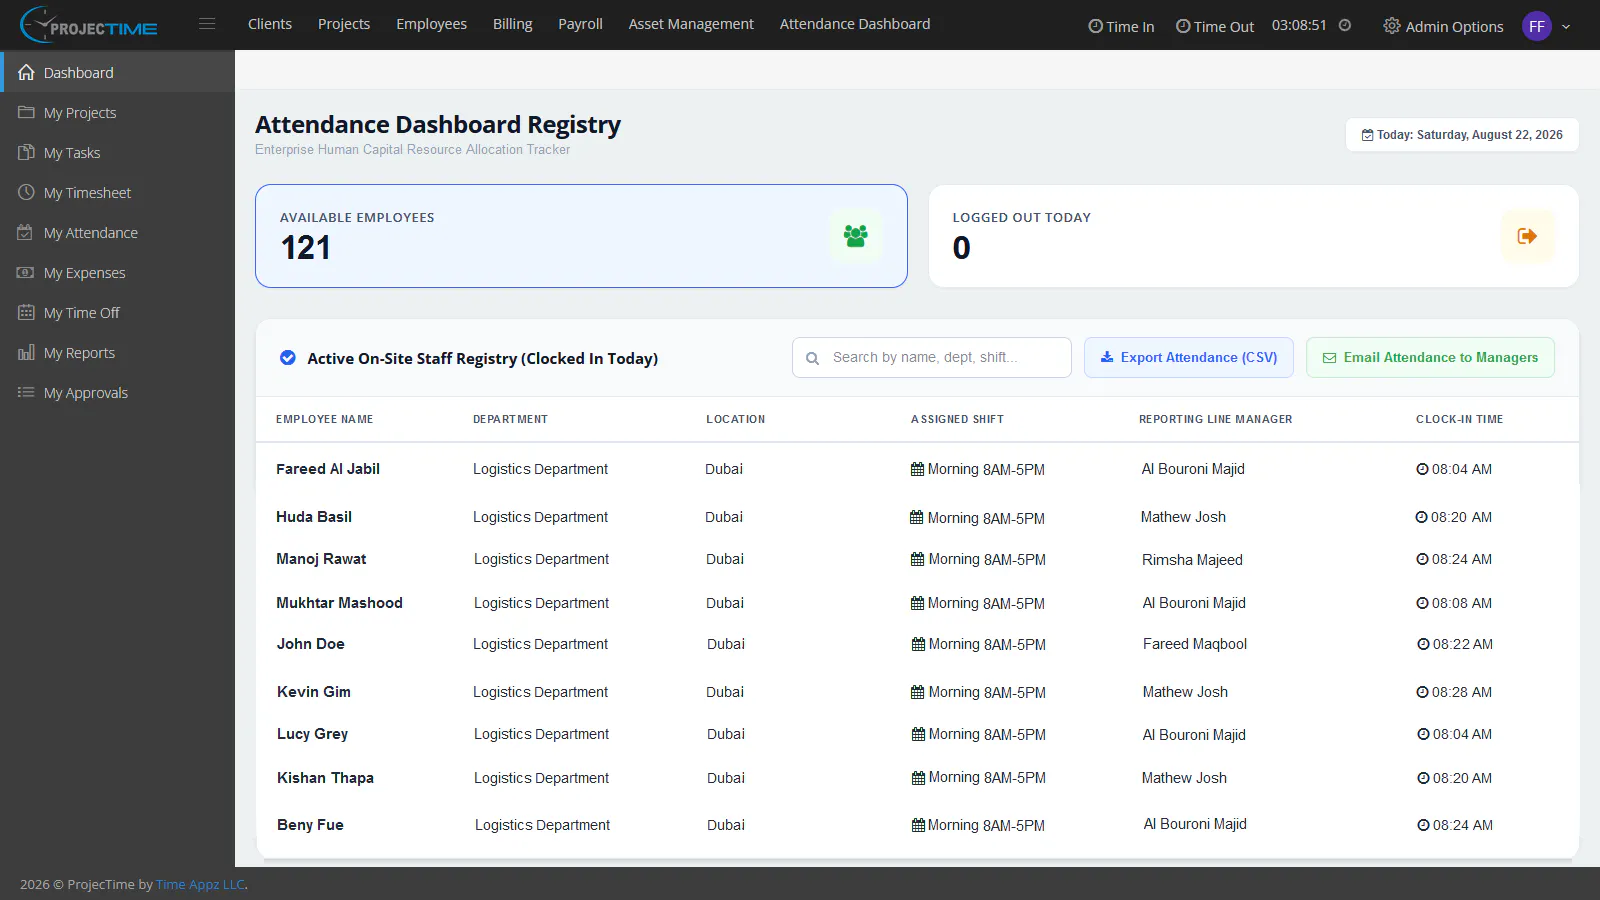Click the search magnifier icon

813,358
